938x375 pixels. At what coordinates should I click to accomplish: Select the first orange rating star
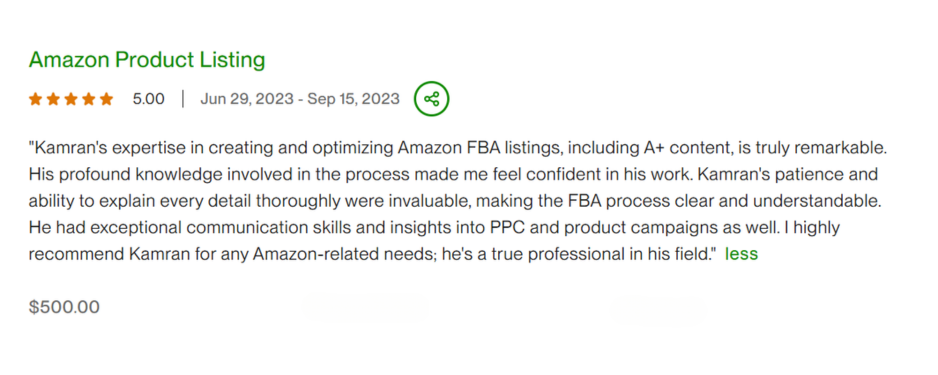[35, 99]
